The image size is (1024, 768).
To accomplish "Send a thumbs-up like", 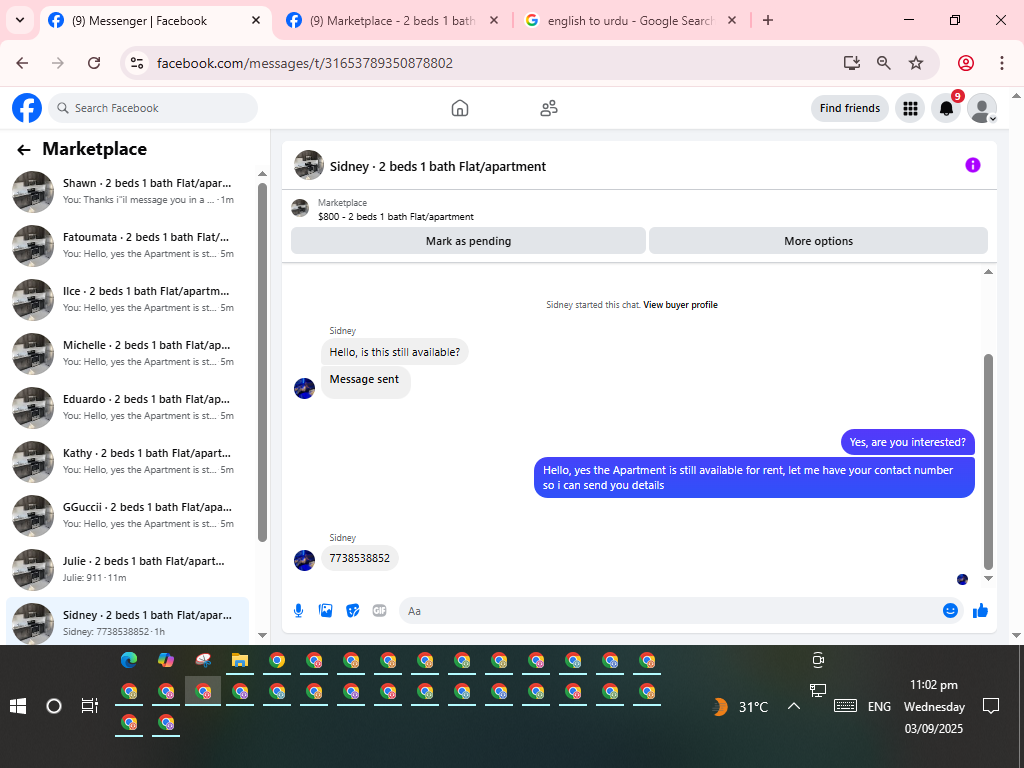I will pos(980,611).
